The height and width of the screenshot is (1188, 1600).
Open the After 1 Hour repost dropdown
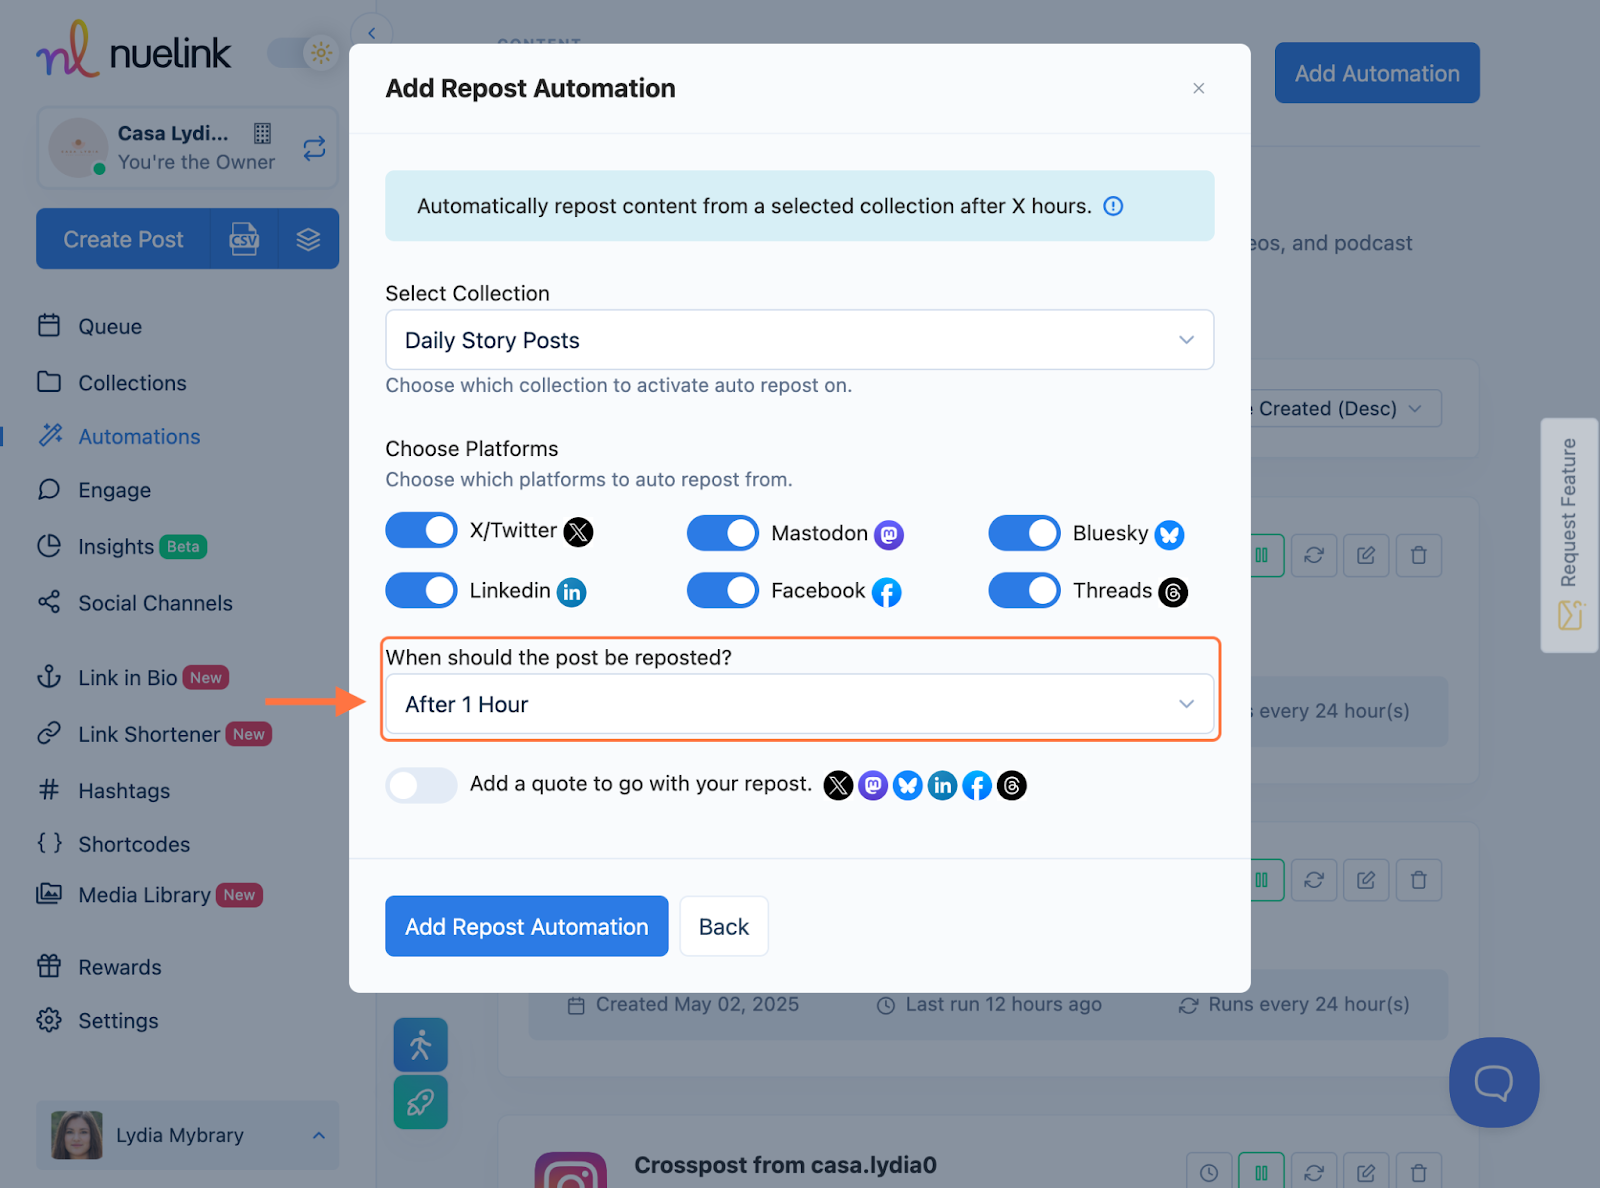click(799, 704)
